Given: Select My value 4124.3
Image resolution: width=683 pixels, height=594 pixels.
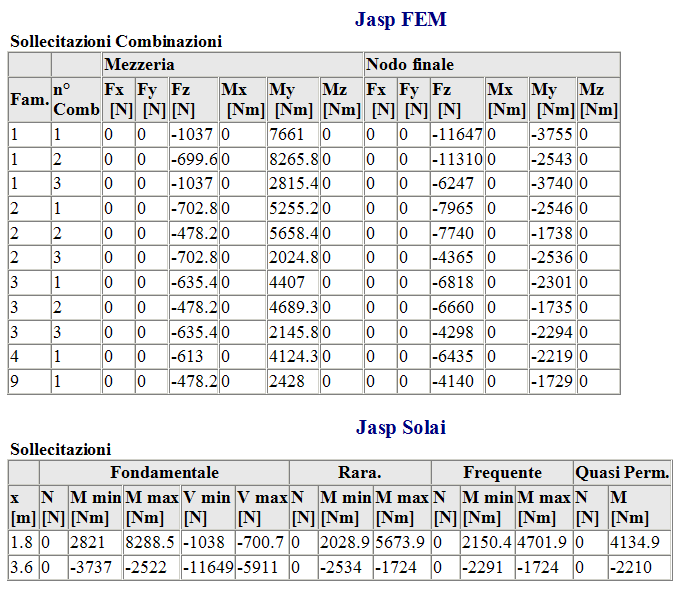Looking at the screenshot, I should click(294, 356).
